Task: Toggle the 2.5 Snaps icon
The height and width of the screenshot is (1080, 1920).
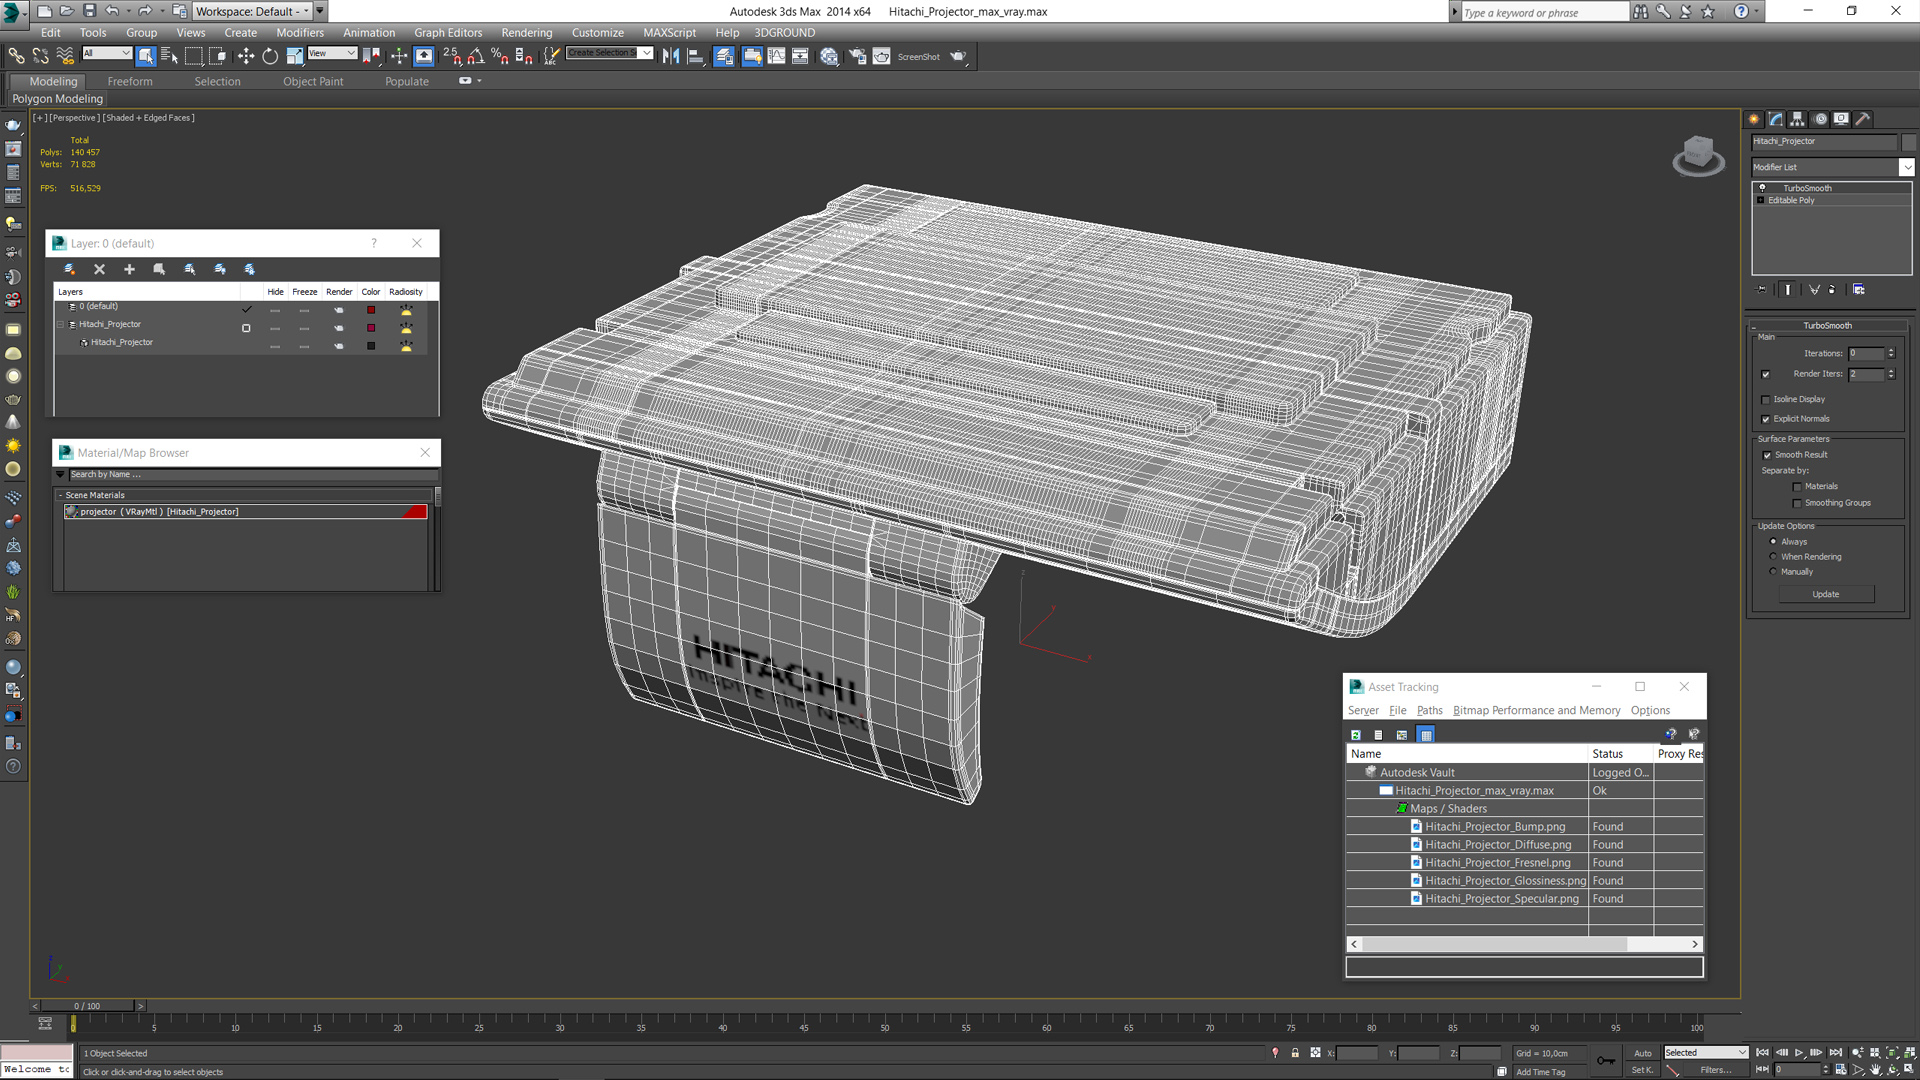Action: coord(452,56)
